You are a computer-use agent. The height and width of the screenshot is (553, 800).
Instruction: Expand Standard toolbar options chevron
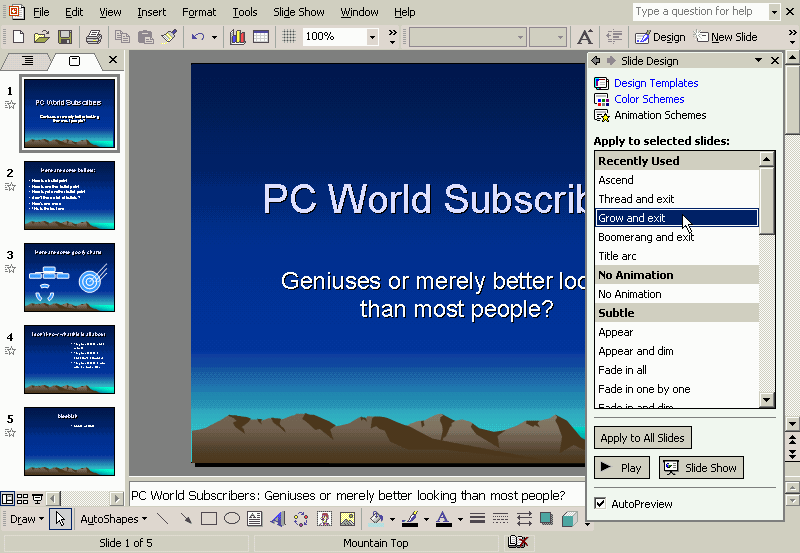(x=392, y=37)
